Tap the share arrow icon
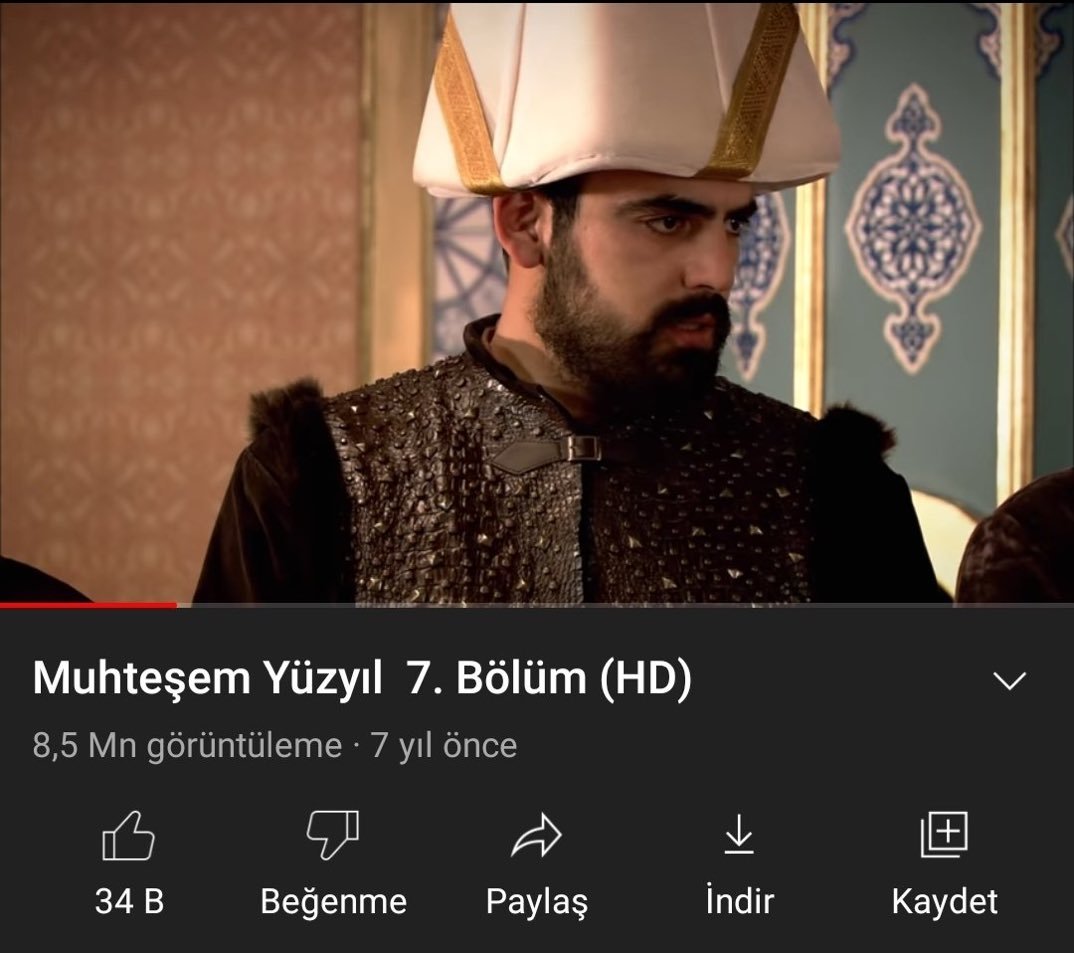 (536, 835)
